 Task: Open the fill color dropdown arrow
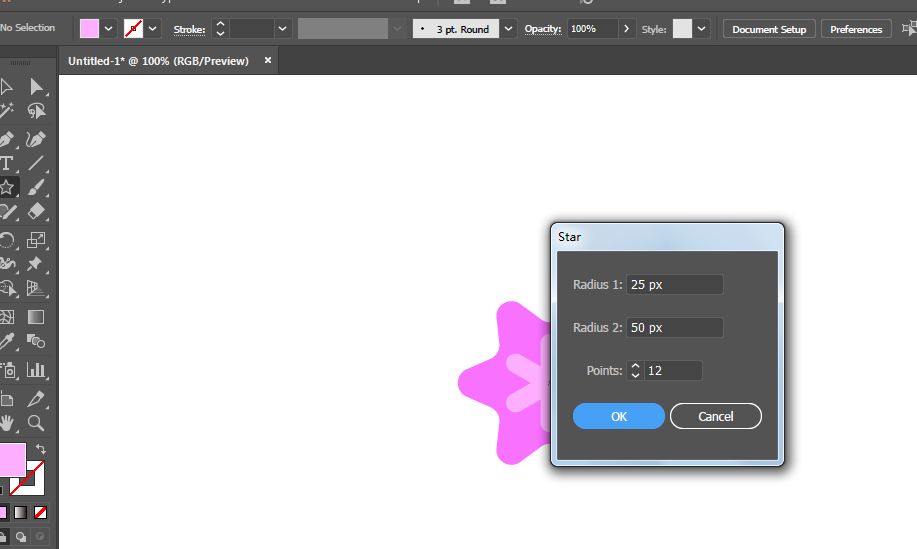pos(109,29)
